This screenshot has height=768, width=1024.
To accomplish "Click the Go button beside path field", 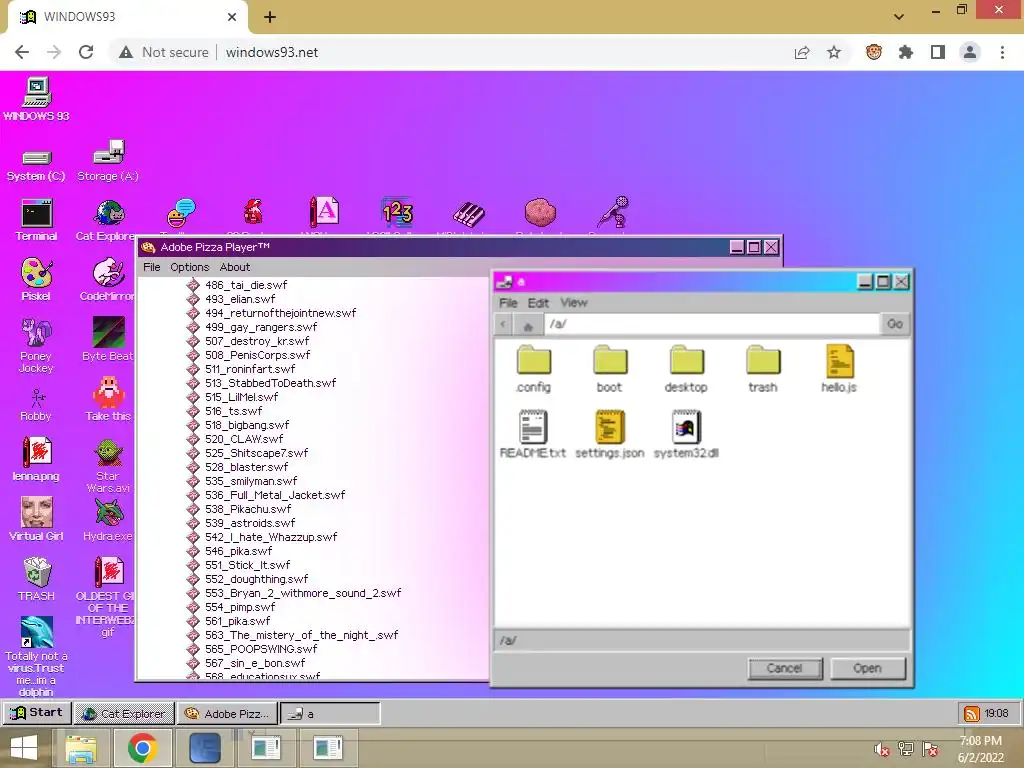I will pos(895,324).
